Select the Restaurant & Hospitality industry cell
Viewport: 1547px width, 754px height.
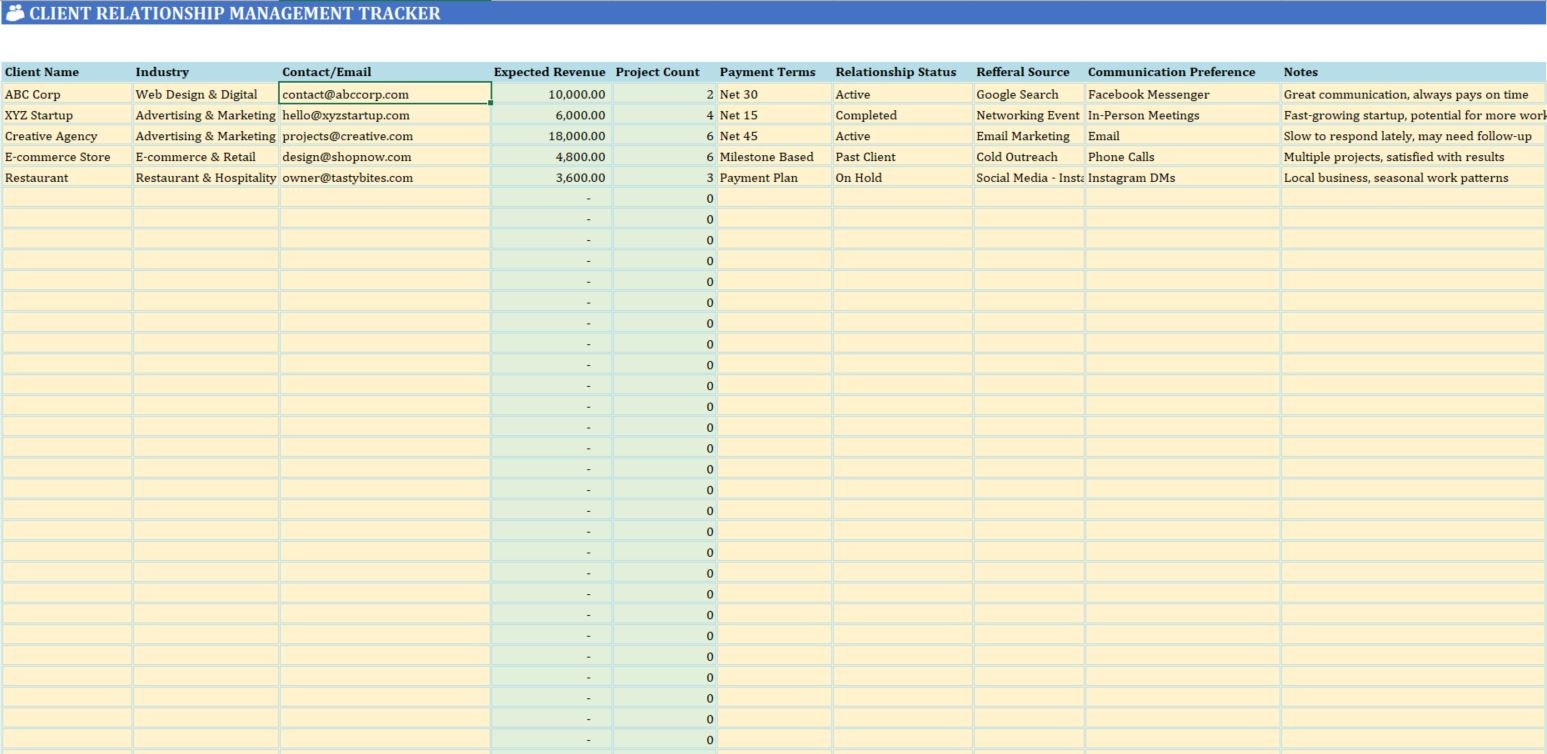pos(205,177)
